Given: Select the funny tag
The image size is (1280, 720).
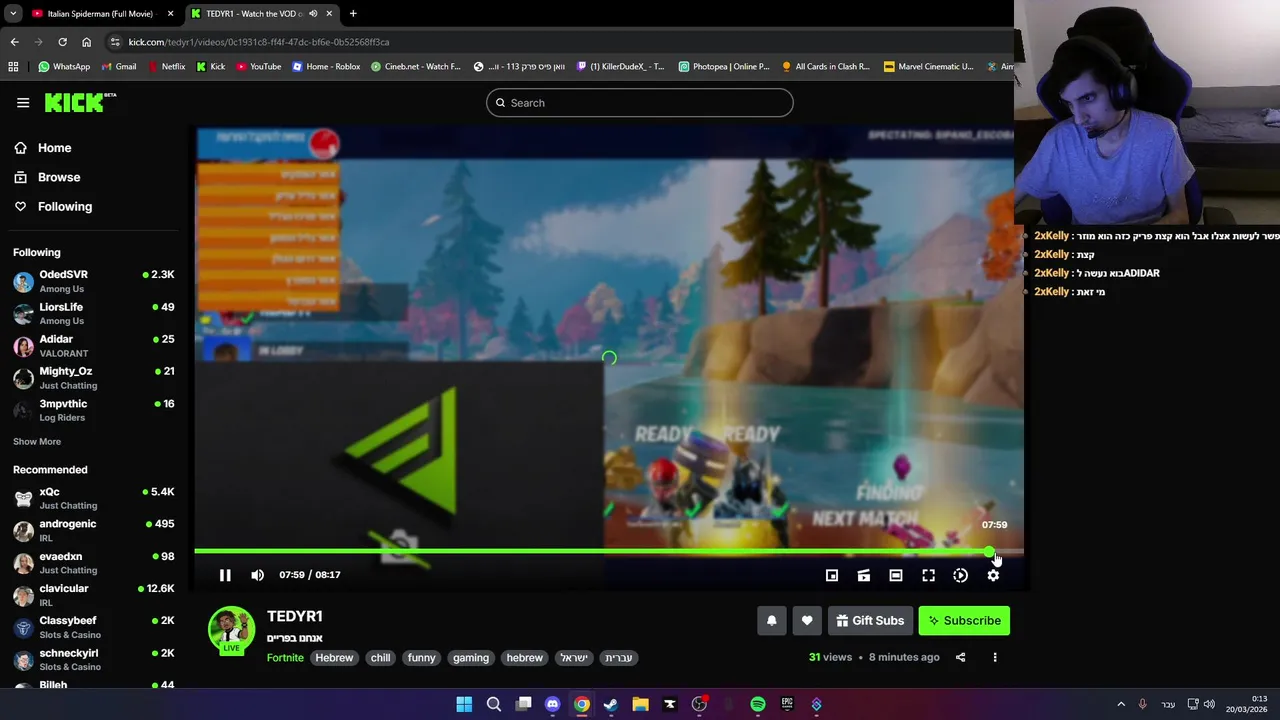Looking at the screenshot, I should (x=422, y=658).
